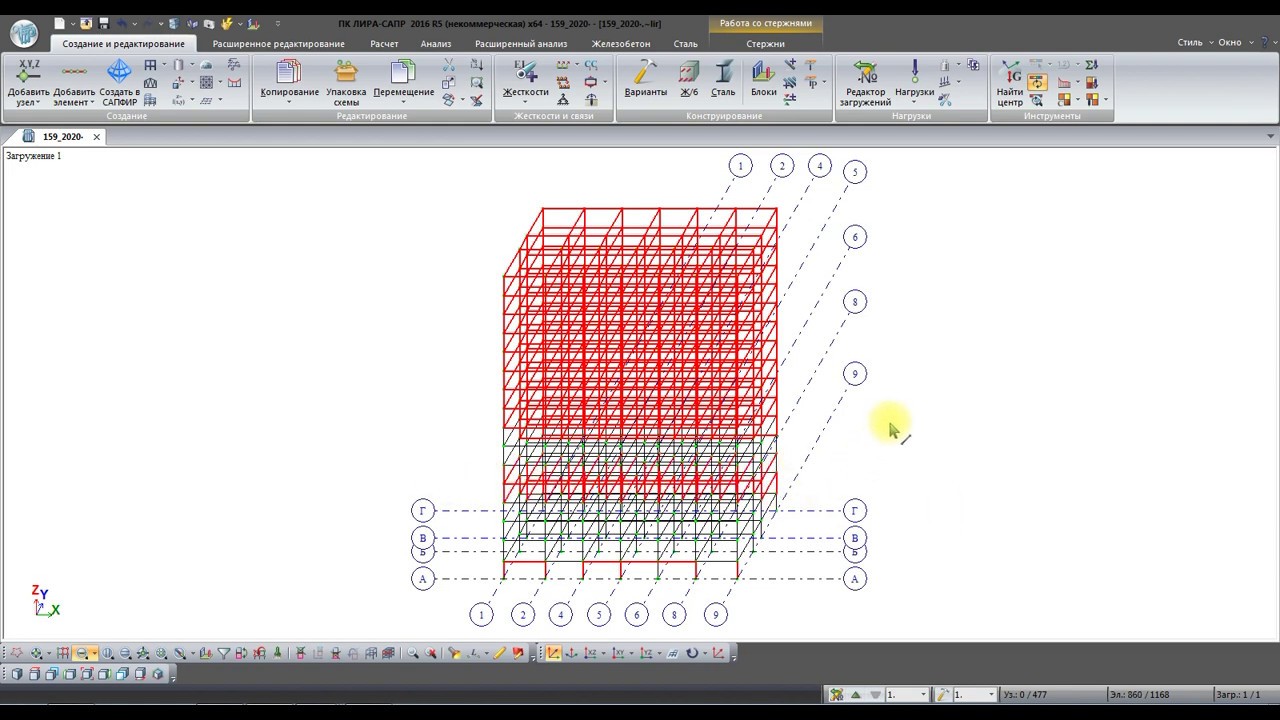Click the Добавить узел (add node) icon
The image size is (1280, 720).
tap(28, 72)
